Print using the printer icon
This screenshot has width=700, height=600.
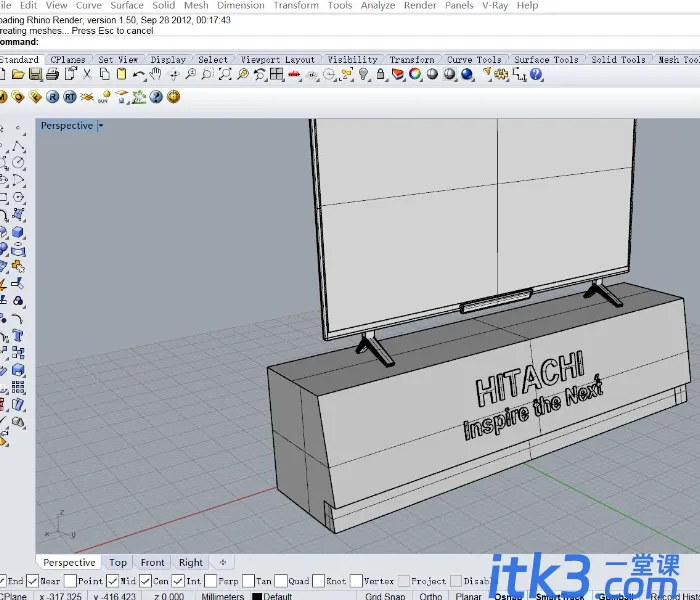53,75
